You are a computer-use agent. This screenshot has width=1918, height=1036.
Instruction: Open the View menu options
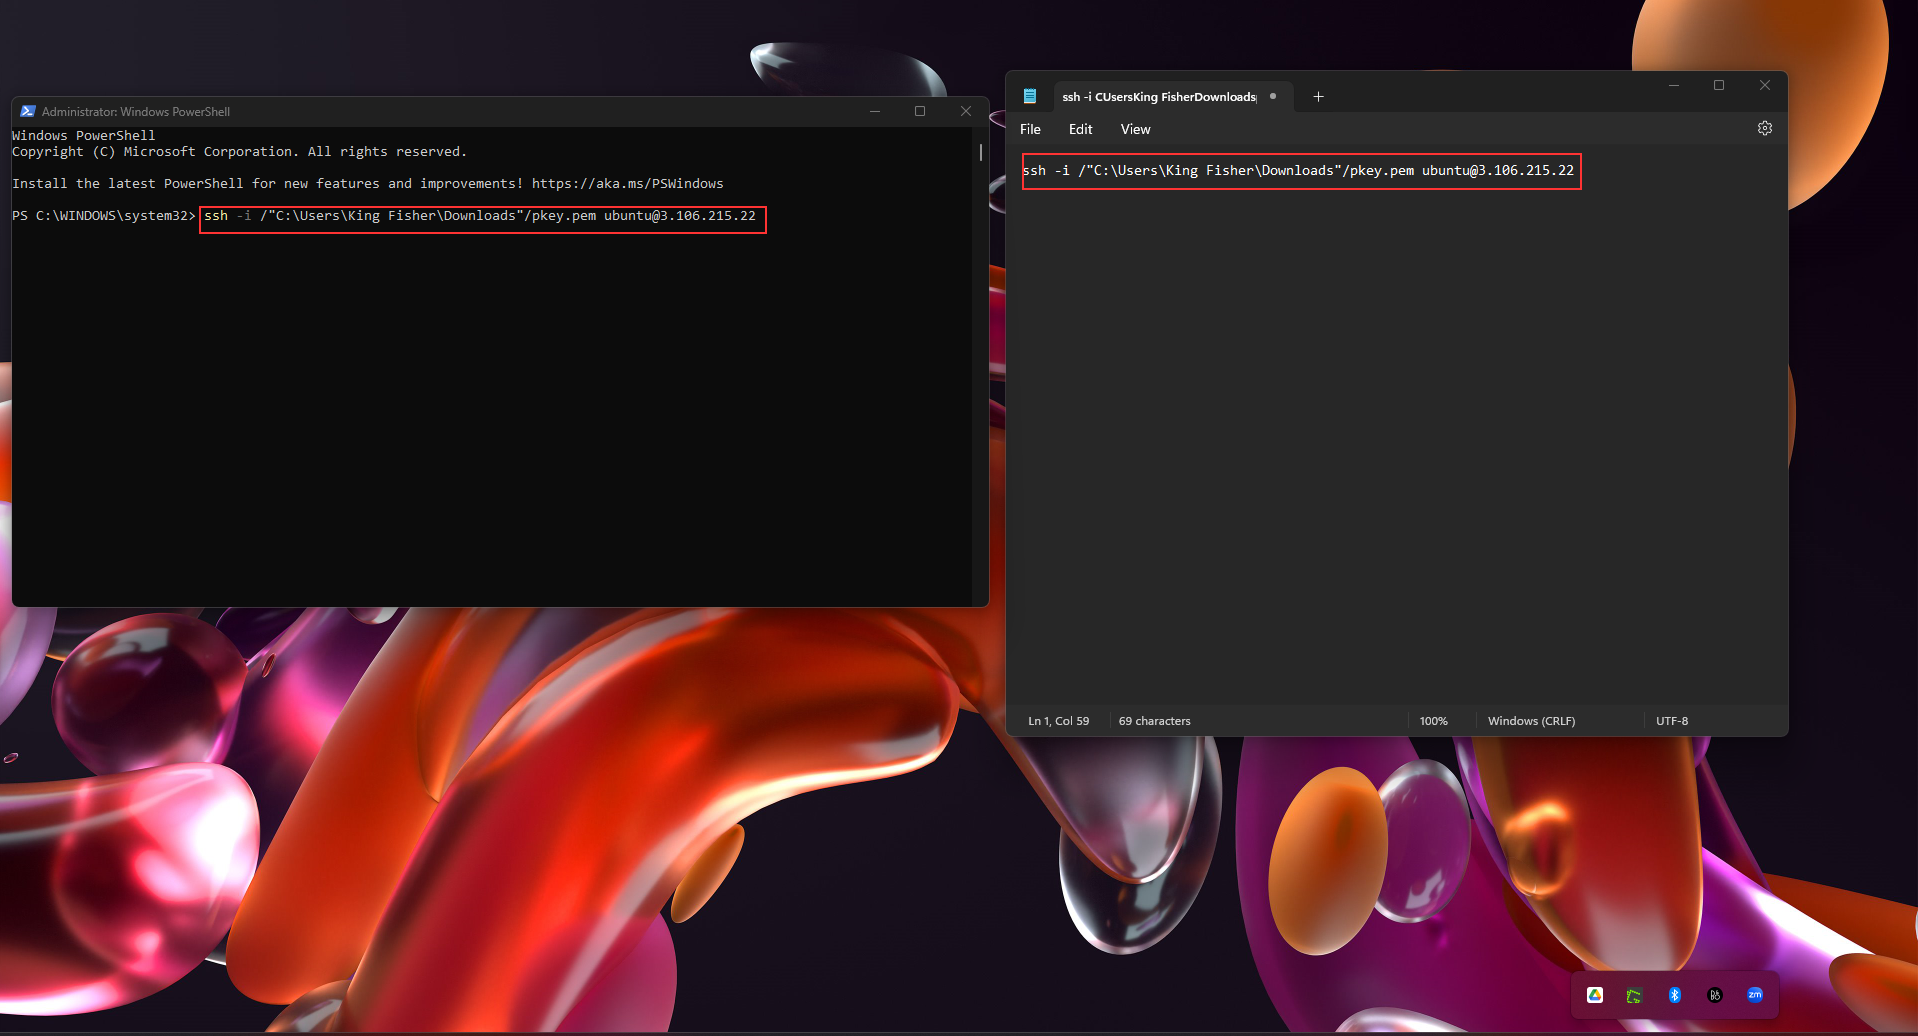tap(1135, 129)
